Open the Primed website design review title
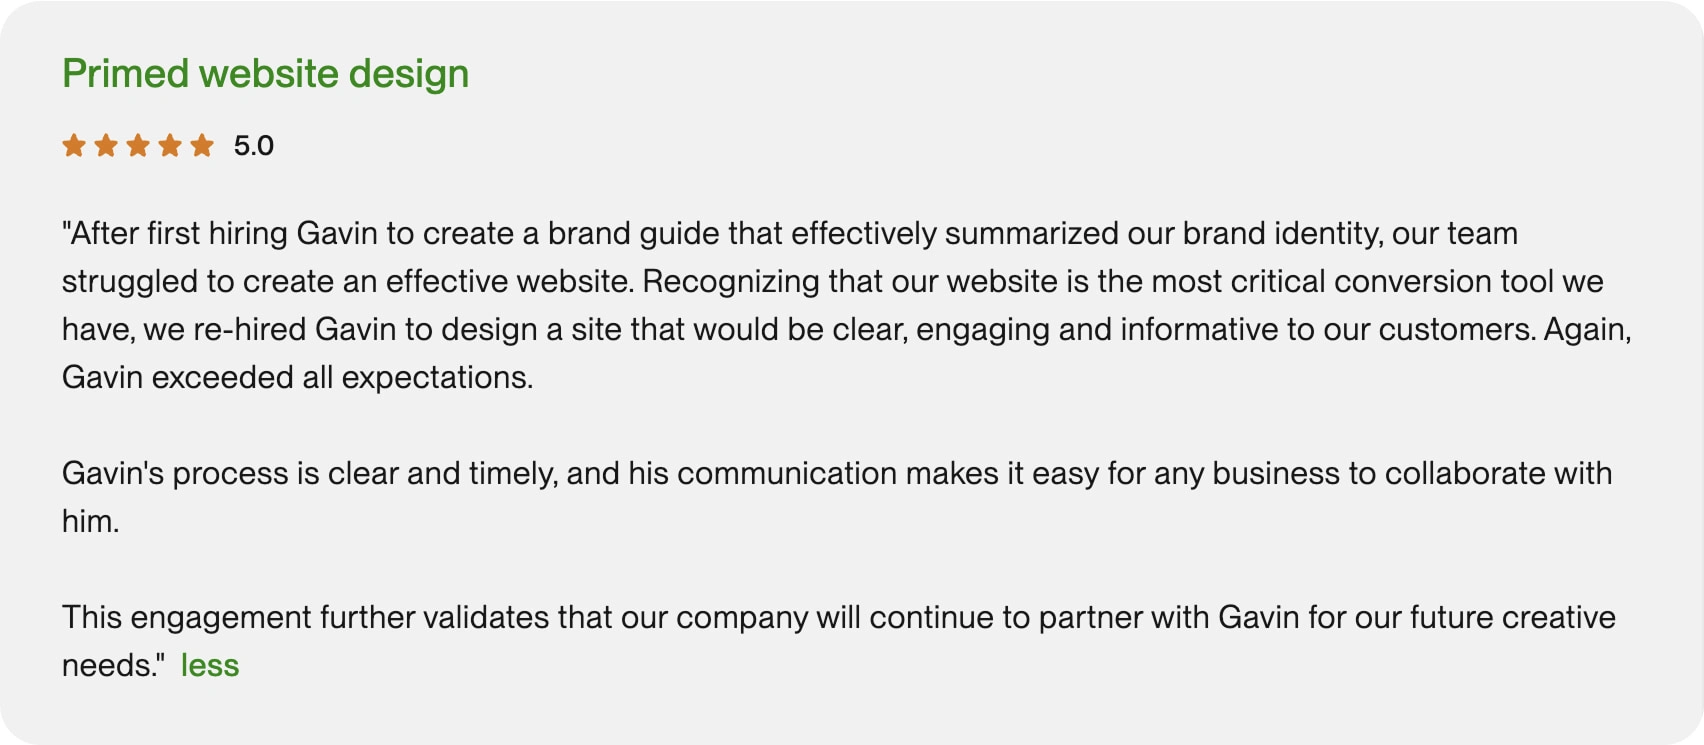Viewport: 1704px width, 745px height. (x=265, y=74)
